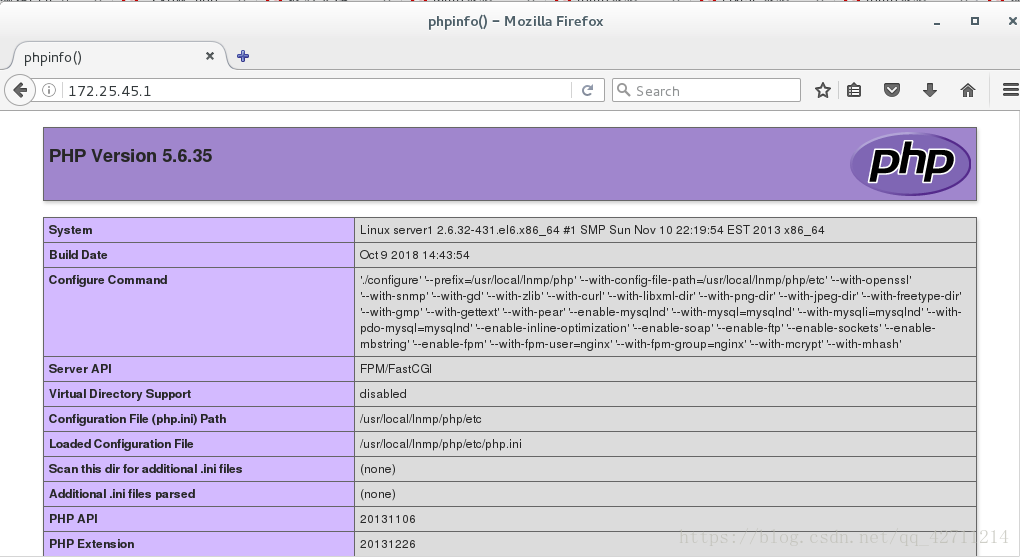The width and height of the screenshot is (1020, 557).
Task: Bookmark this page with the star icon
Action: (x=823, y=90)
